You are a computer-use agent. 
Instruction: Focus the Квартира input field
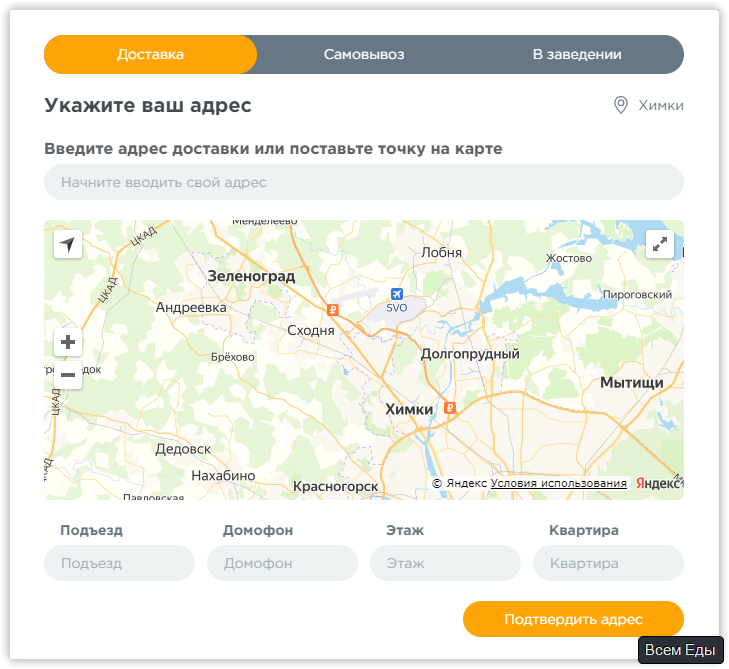click(608, 563)
